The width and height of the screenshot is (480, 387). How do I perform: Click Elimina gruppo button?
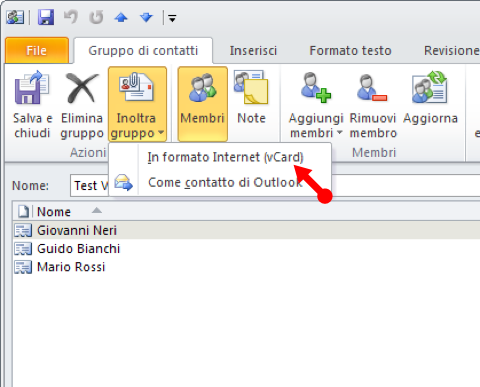82,105
